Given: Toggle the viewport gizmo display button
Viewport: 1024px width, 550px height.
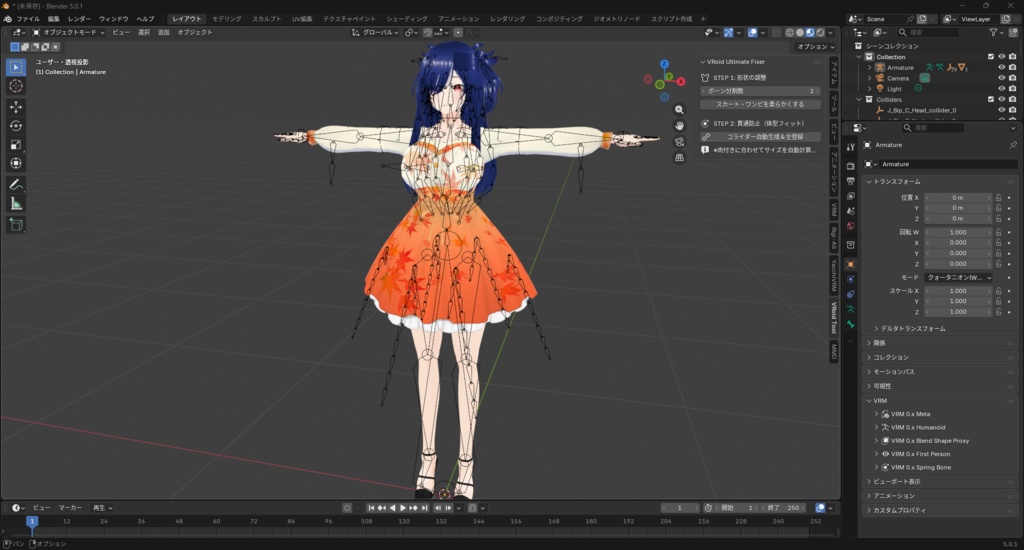Looking at the screenshot, I should click(728, 32).
